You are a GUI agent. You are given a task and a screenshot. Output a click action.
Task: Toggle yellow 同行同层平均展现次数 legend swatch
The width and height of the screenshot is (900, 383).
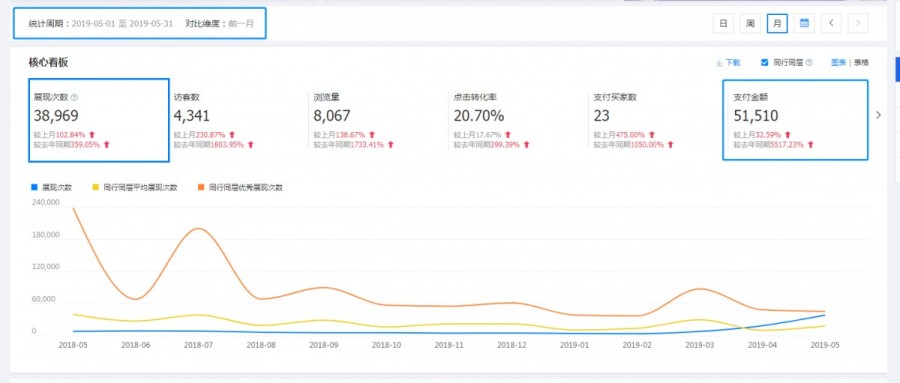click(96, 187)
